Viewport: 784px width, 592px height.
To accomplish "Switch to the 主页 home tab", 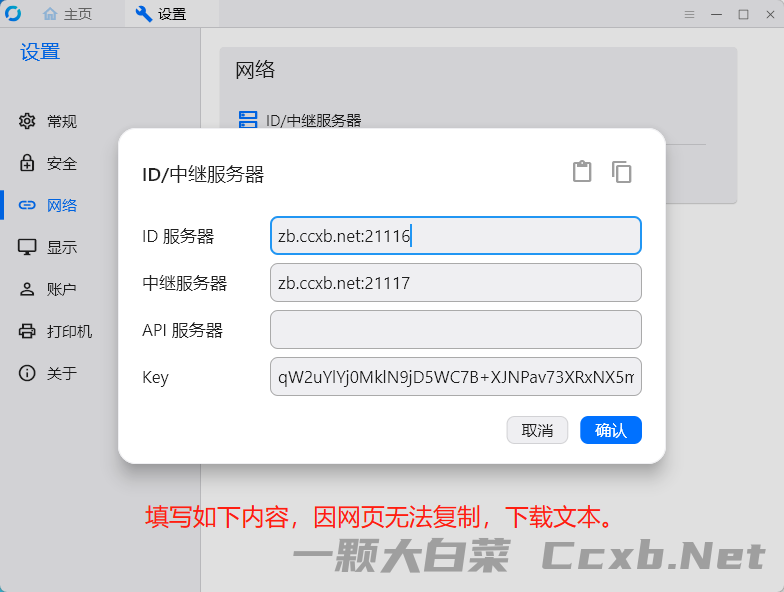I will point(68,14).
